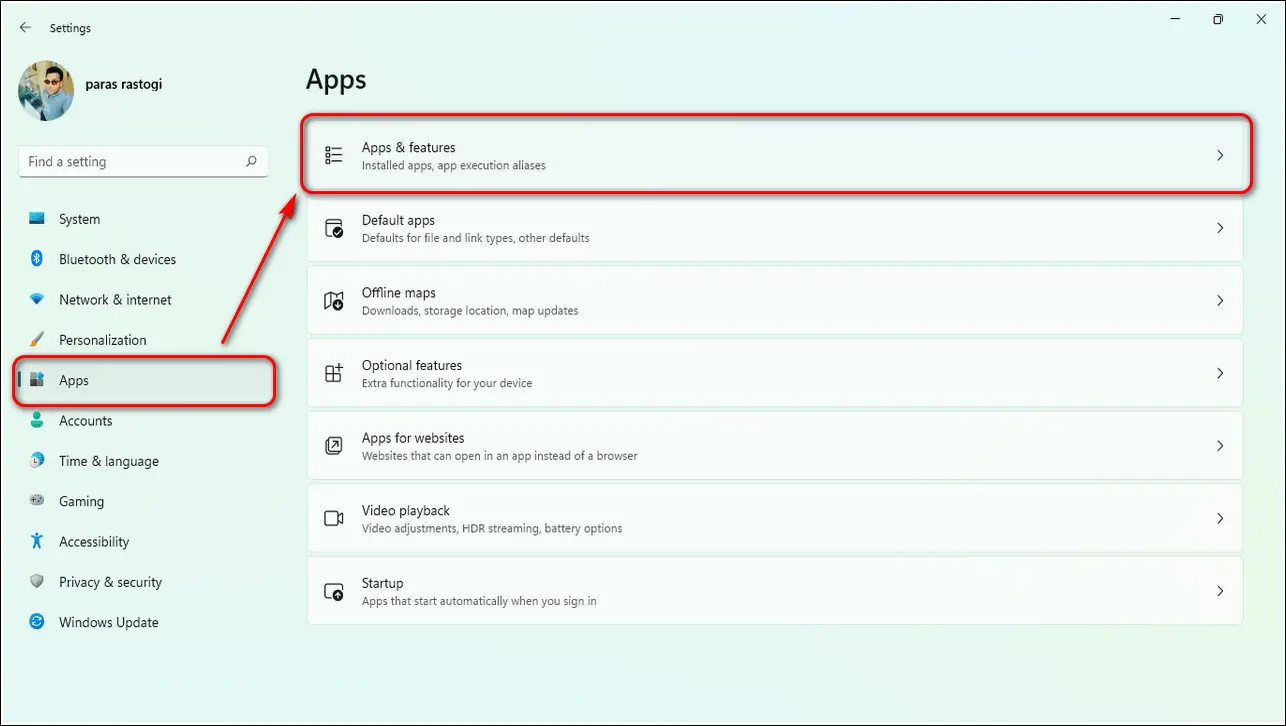Image resolution: width=1286 pixels, height=726 pixels.
Task: Click the System monitor icon in sidebar
Action: point(37,219)
